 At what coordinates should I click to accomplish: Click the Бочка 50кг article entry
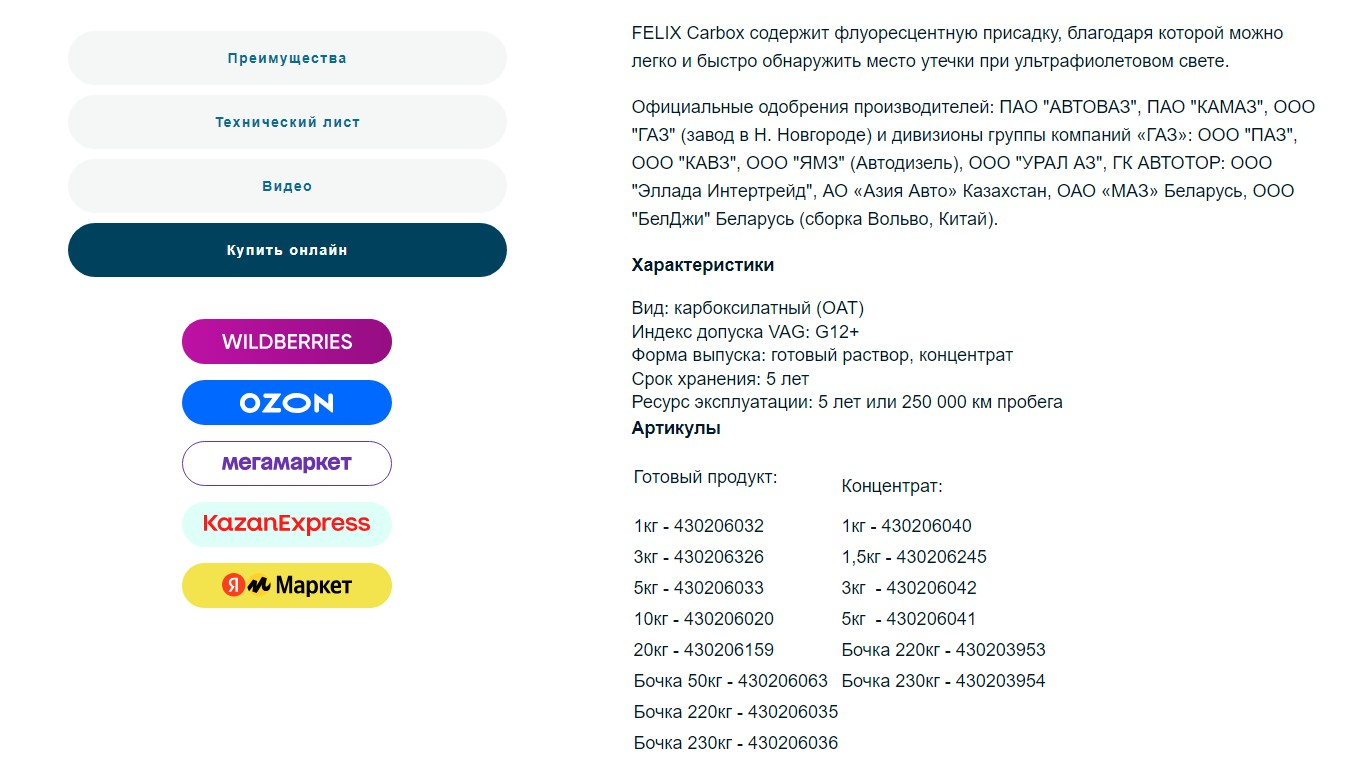[731, 681]
